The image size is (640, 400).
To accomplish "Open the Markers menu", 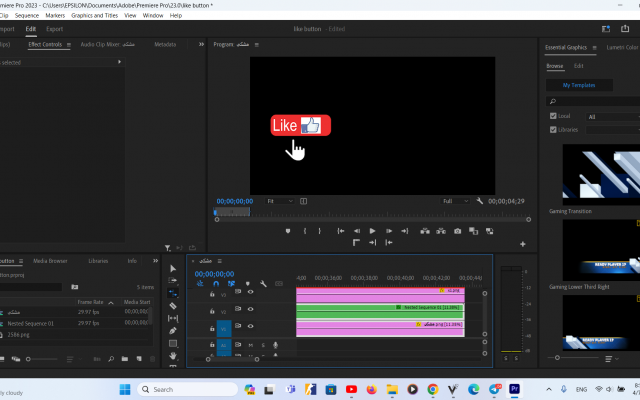I will coord(55,16).
